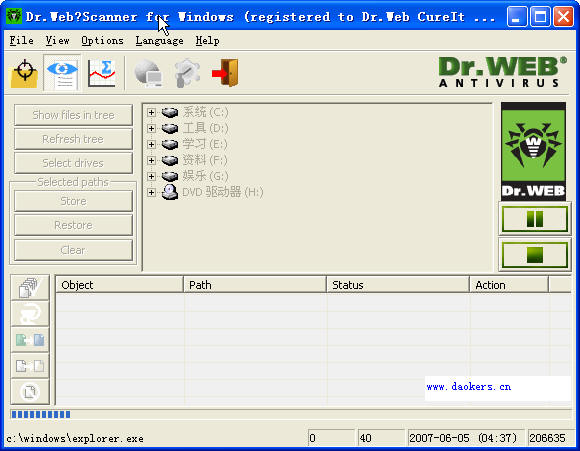
Task: Click the scan target folder icon
Action: 24,73
